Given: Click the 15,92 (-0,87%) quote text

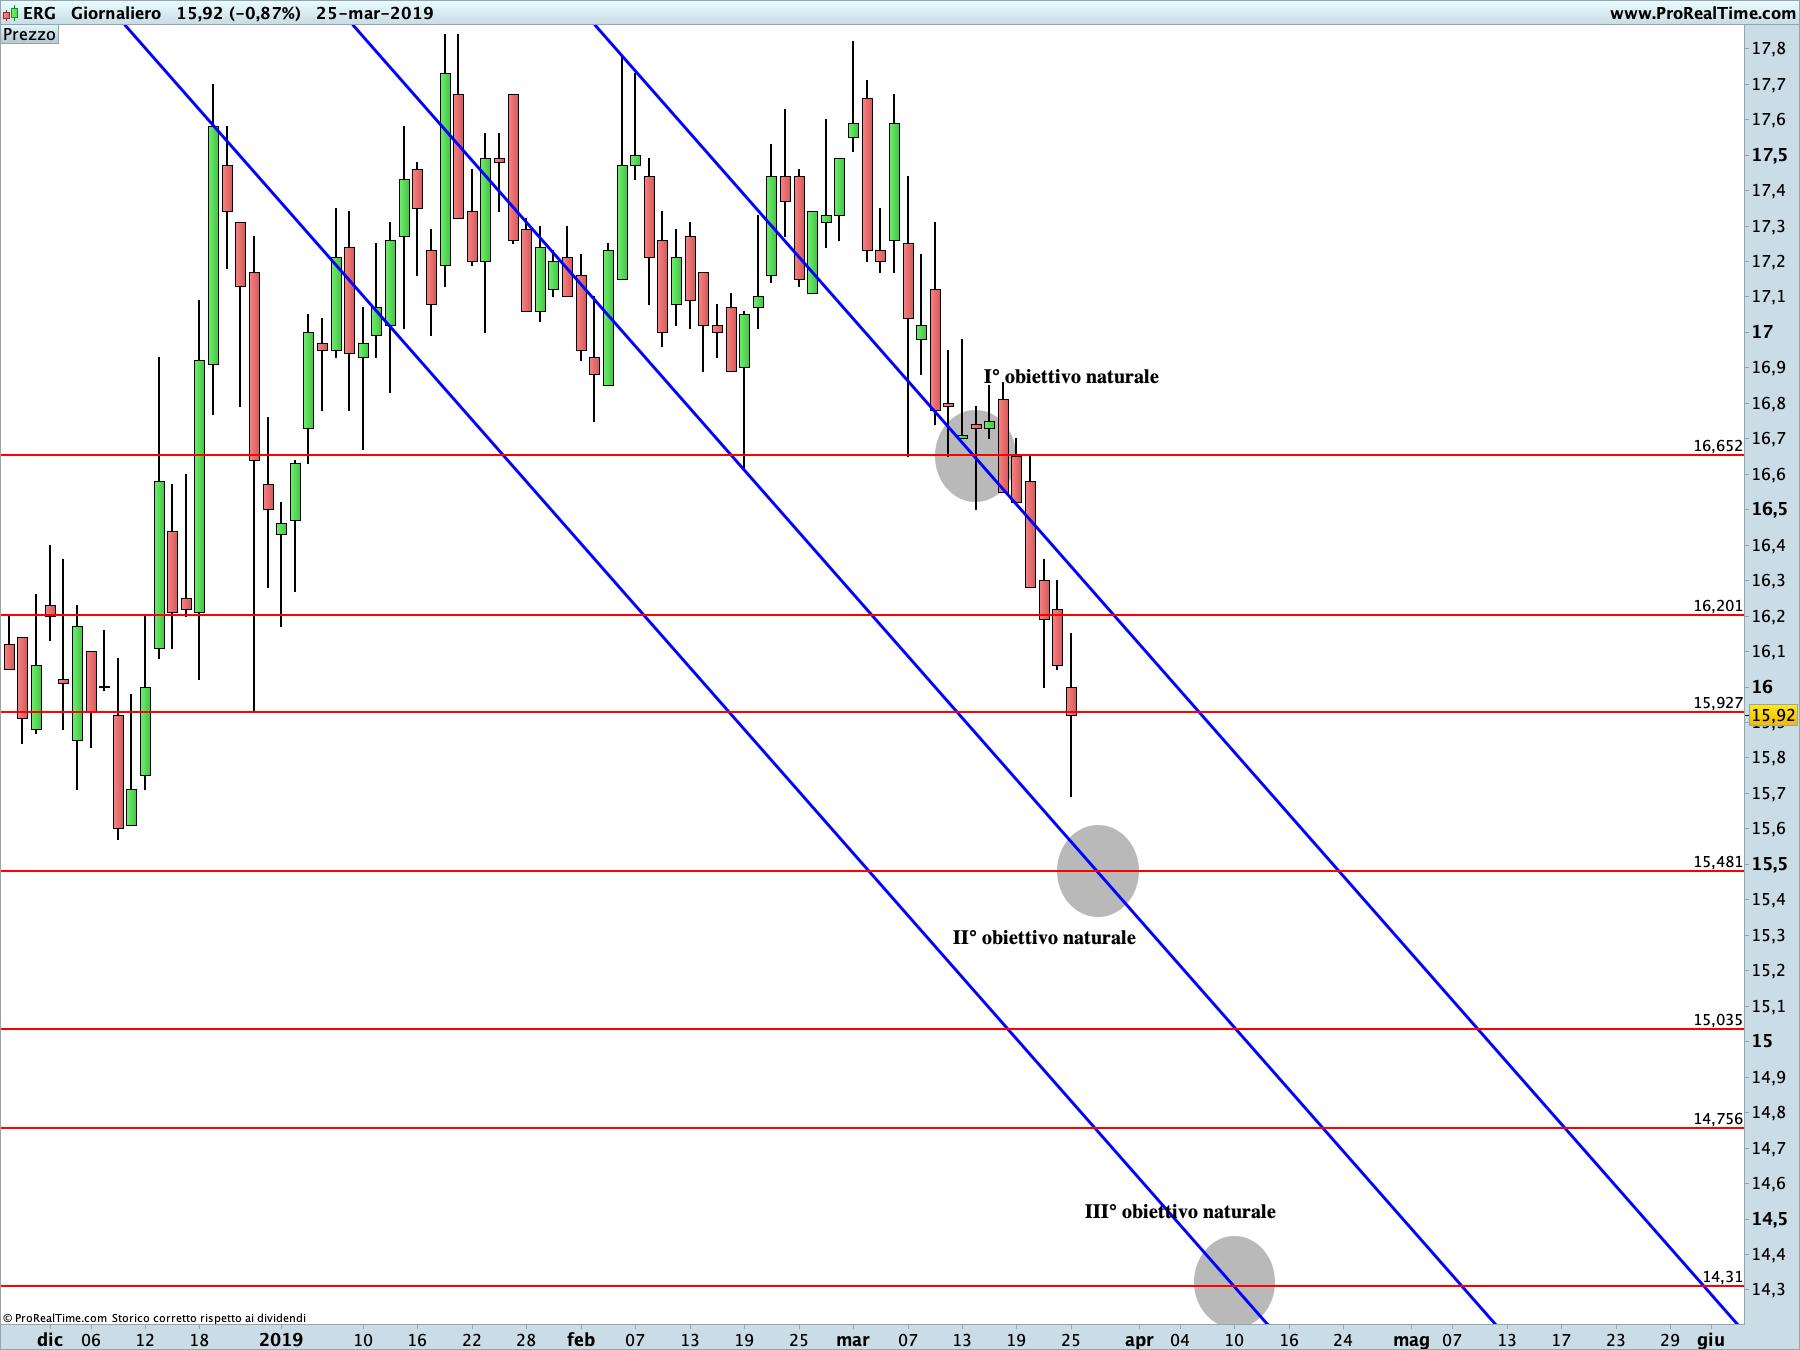Looking at the screenshot, I should (239, 13).
